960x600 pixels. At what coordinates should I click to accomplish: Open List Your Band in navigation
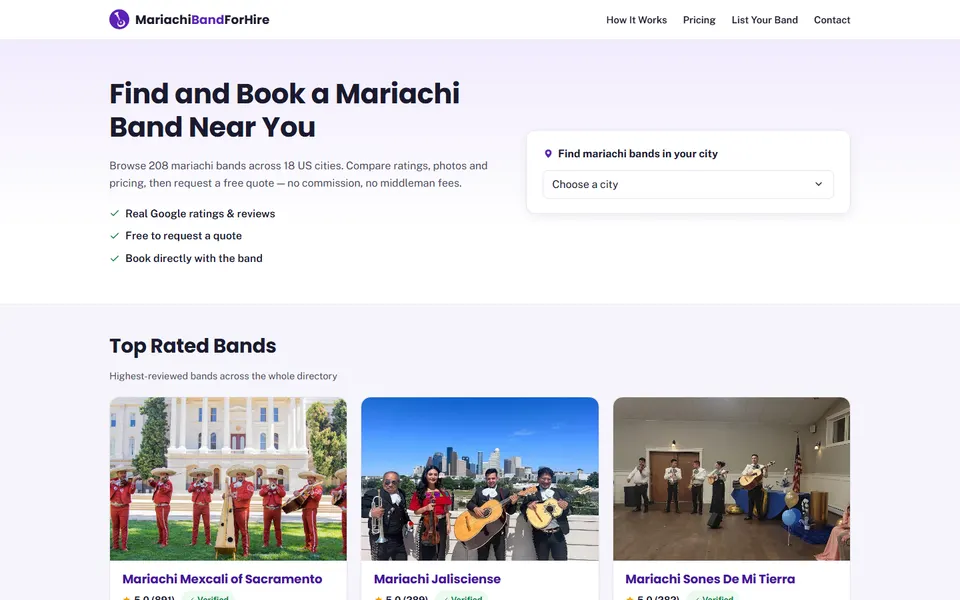pos(765,20)
